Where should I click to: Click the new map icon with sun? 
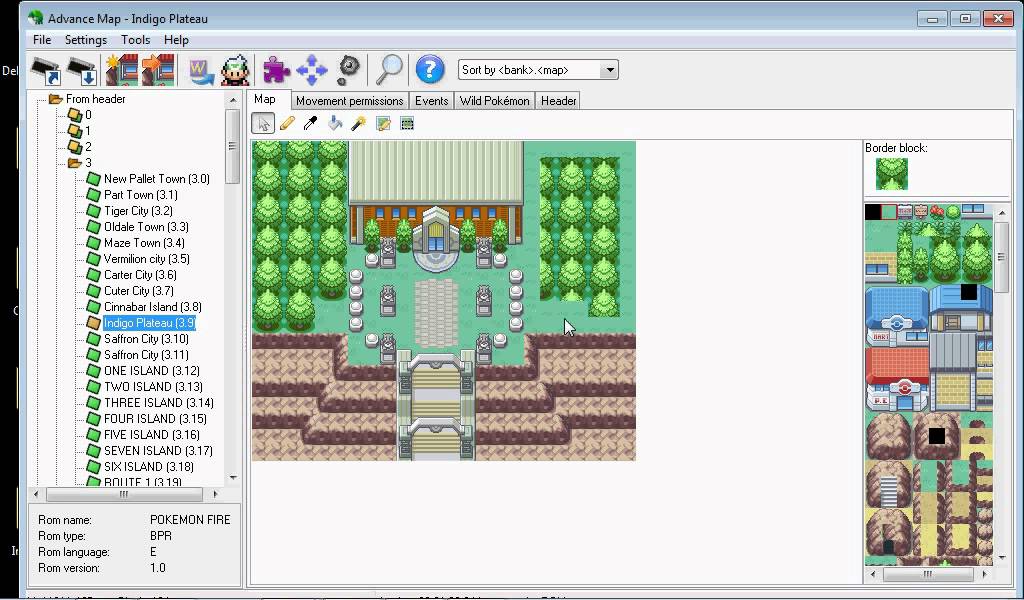pos(122,71)
